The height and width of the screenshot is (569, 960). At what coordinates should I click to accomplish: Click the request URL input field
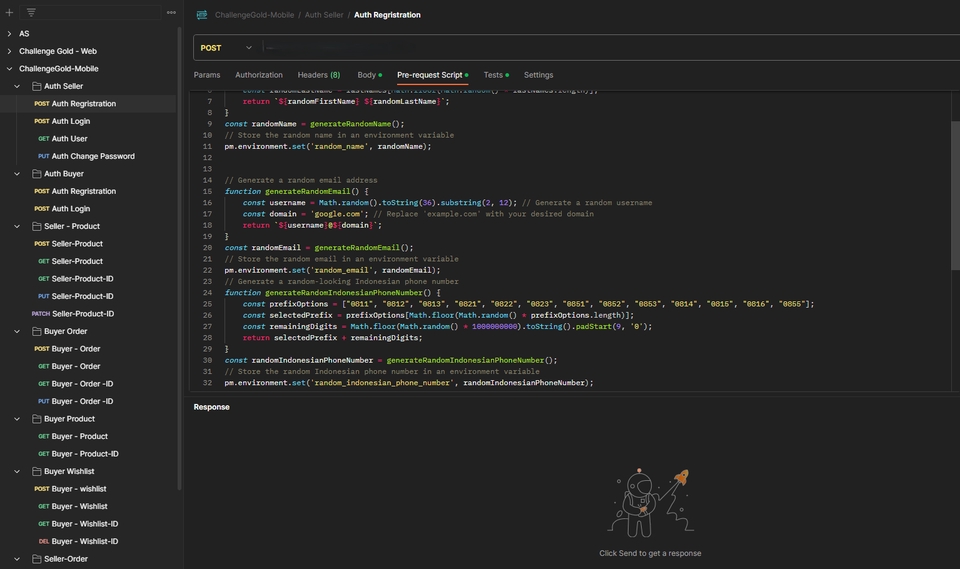(611, 48)
